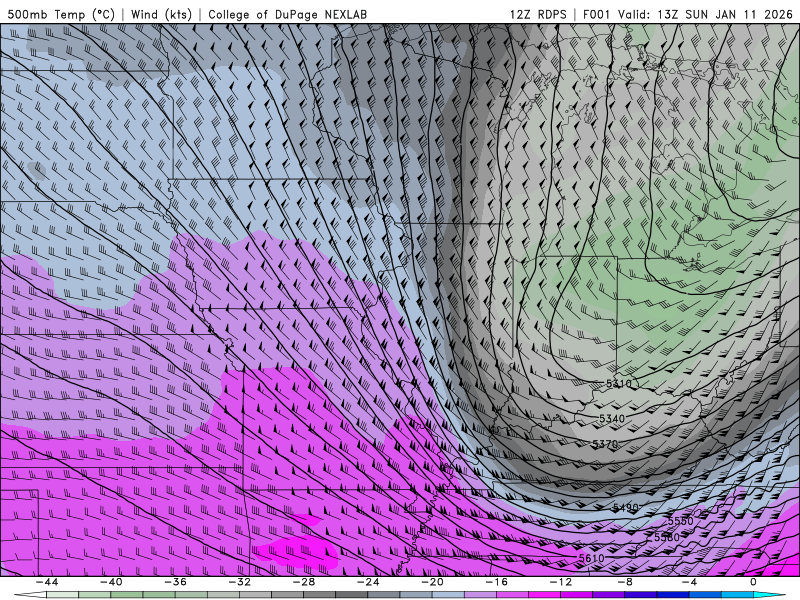Click the -8 color scale label
The image size is (800, 600).
[x=625, y=582]
